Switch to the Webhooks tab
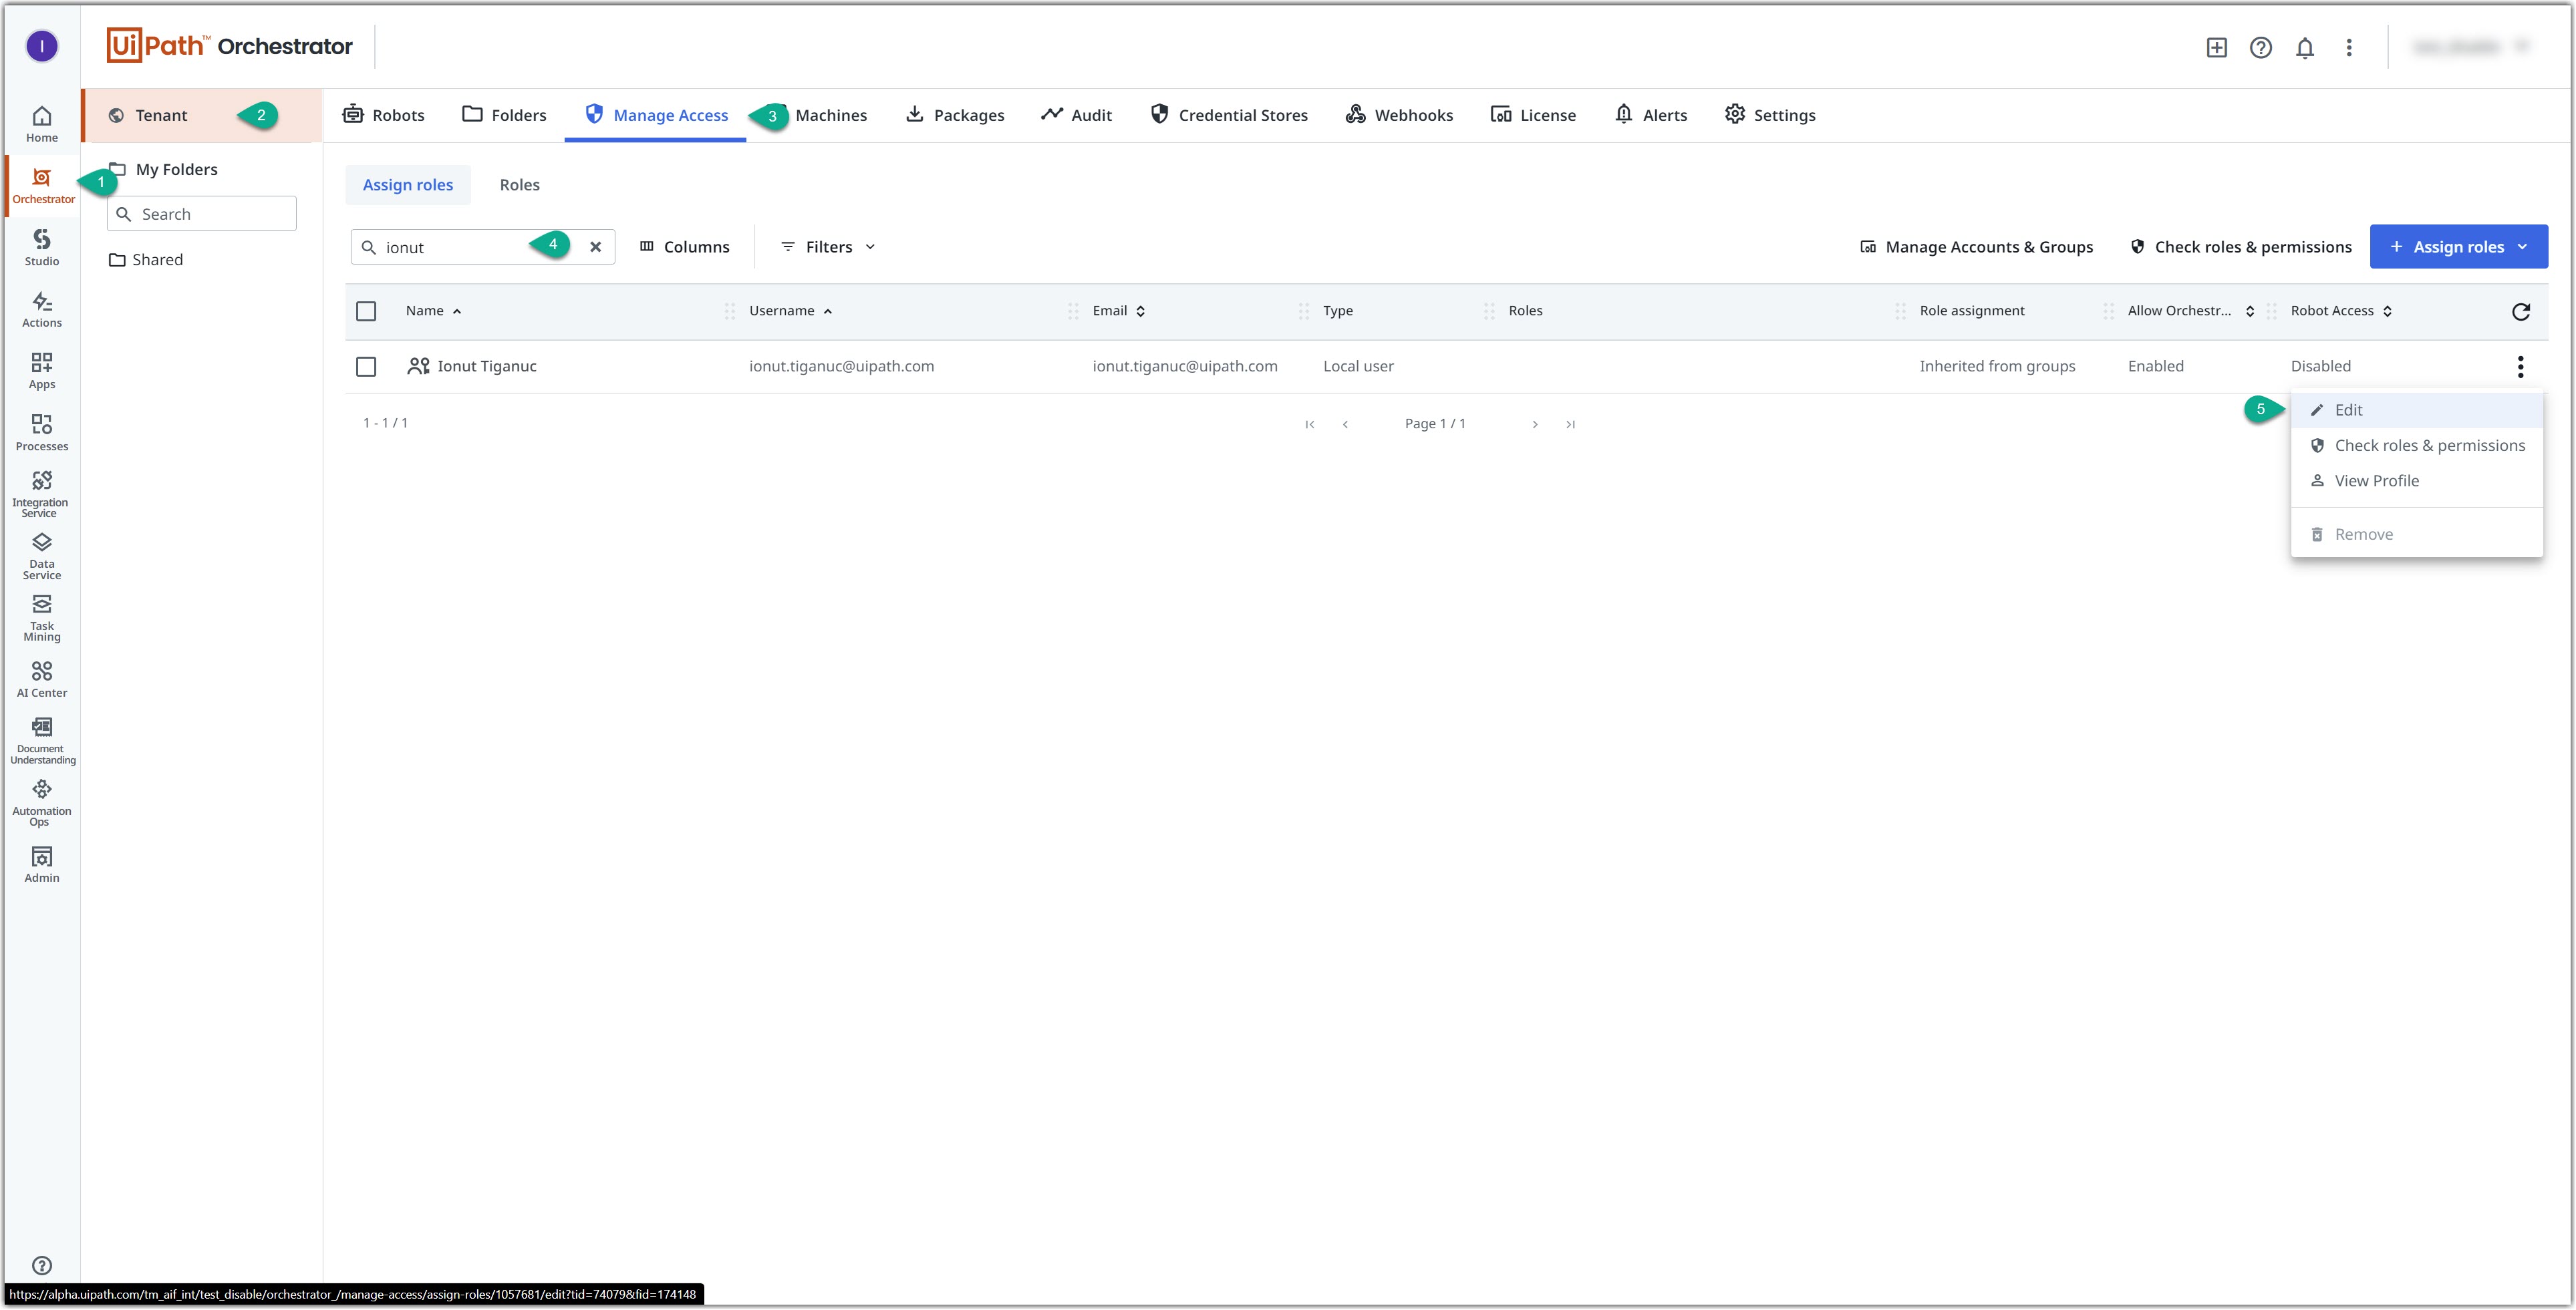The width and height of the screenshot is (2576, 1310). click(1399, 115)
